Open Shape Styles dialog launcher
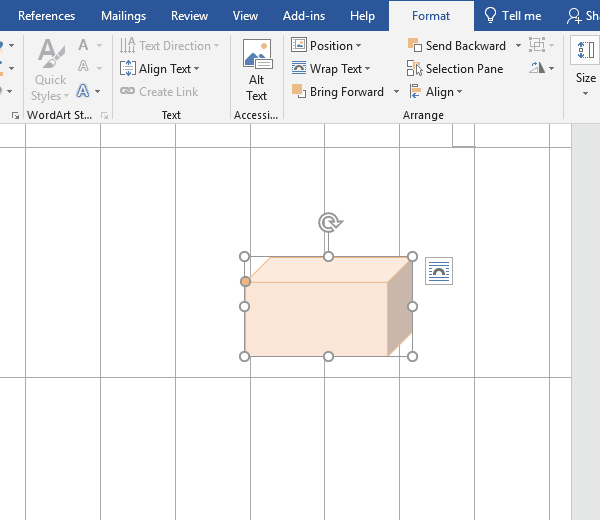Image resolution: width=600 pixels, height=520 pixels. [x=15, y=115]
